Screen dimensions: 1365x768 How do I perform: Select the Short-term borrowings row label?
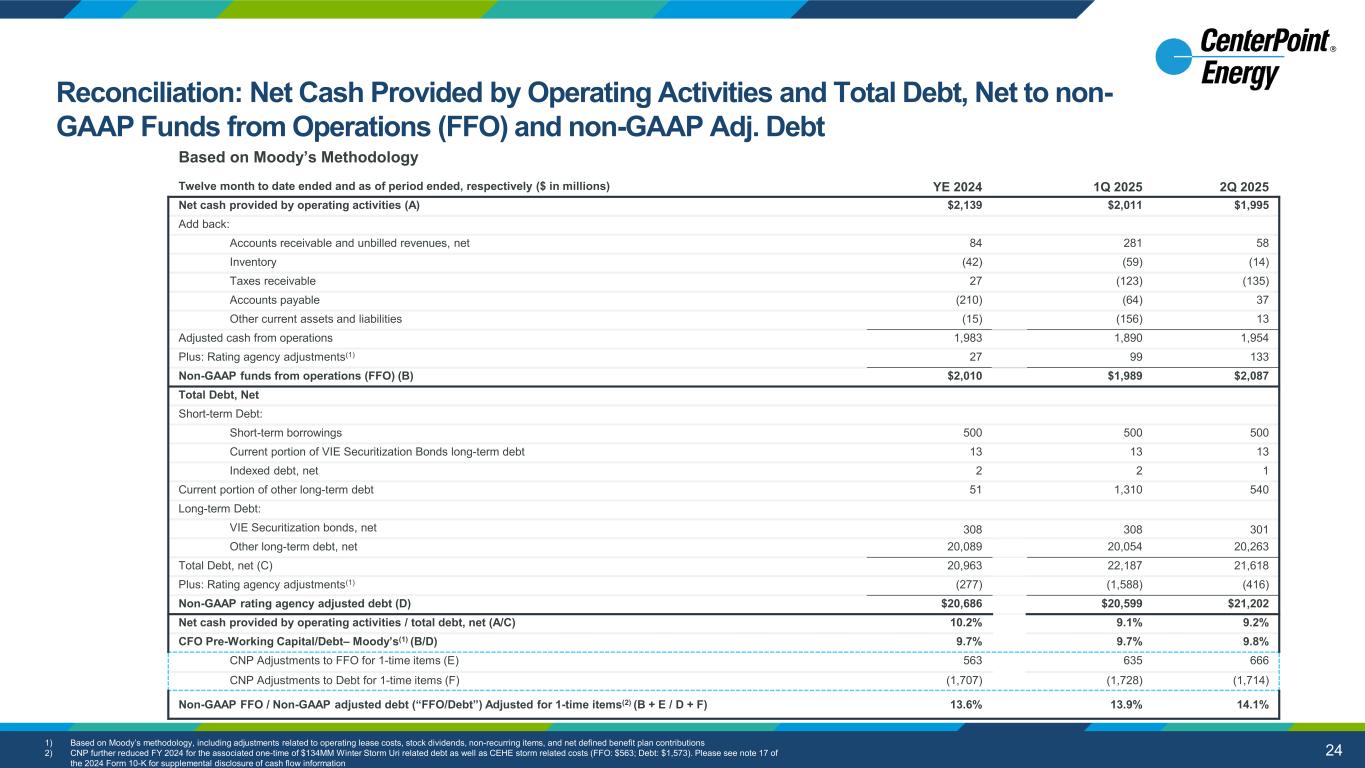[x=285, y=433]
